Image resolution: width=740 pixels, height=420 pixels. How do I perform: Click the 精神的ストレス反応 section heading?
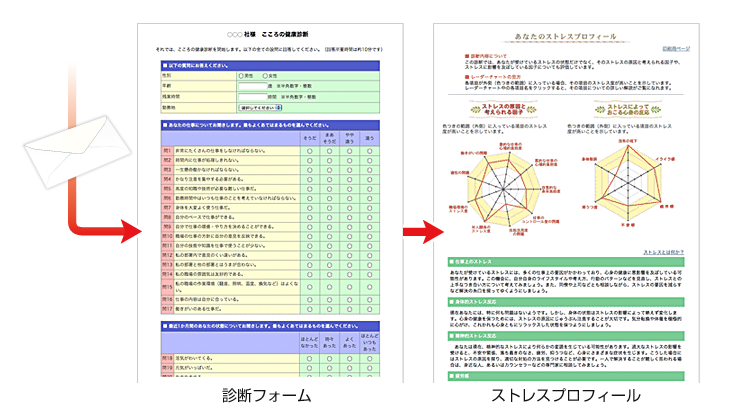[566, 336]
